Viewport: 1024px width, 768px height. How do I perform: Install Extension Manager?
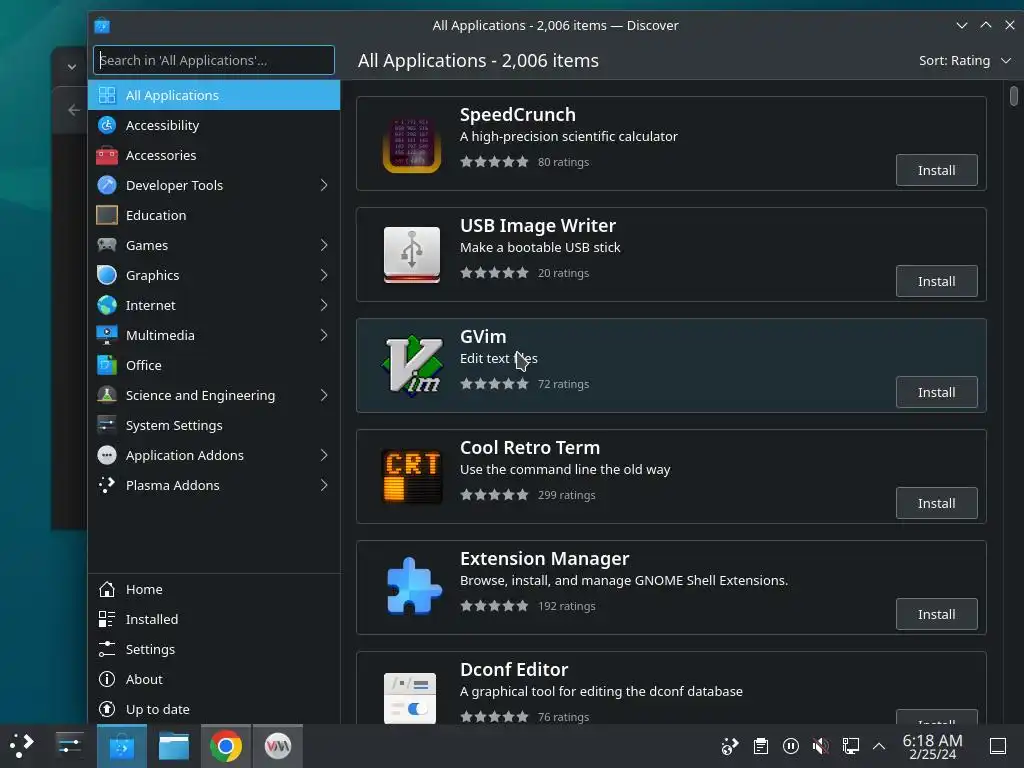click(936, 615)
